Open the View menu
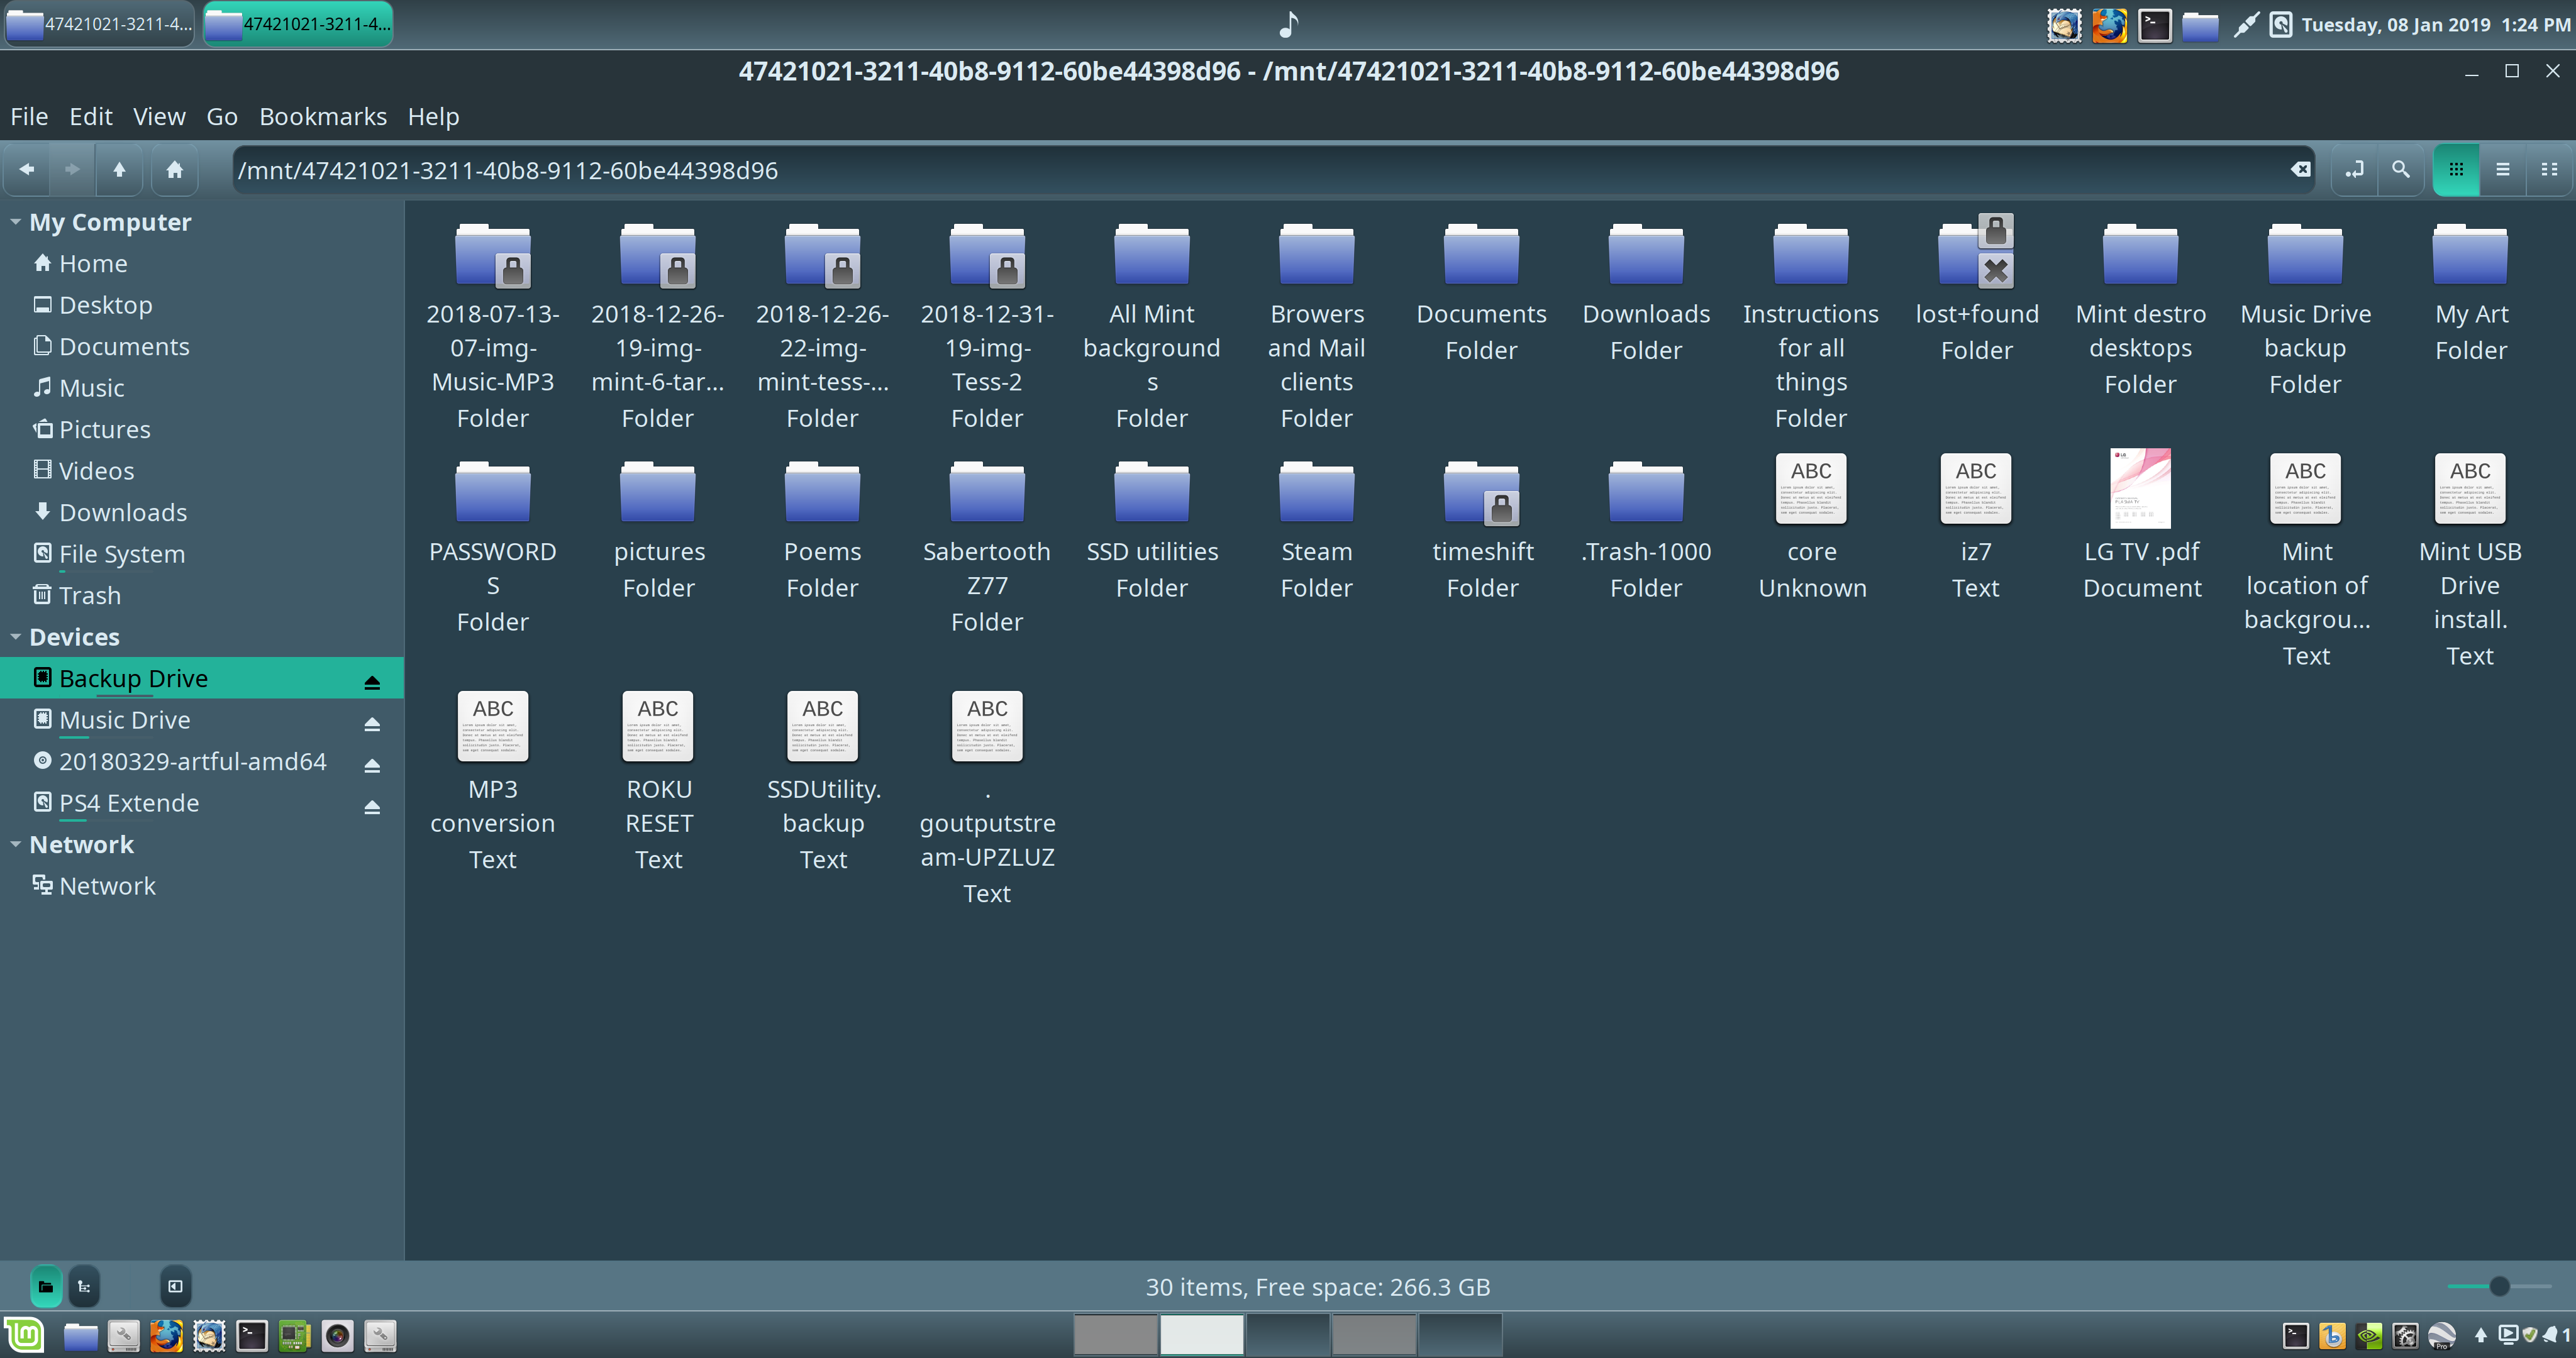Viewport: 2576px width, 1358px height. [x=159, y=116]
